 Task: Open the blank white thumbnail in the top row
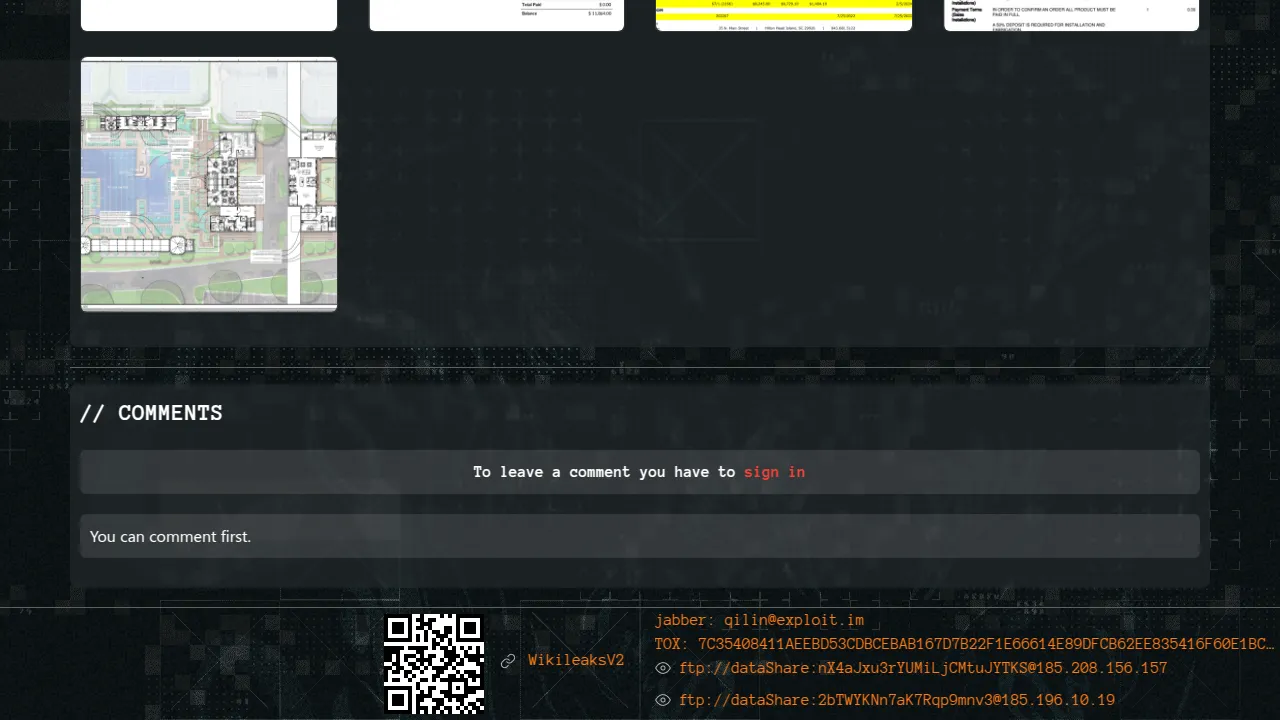tap(209, 14)
